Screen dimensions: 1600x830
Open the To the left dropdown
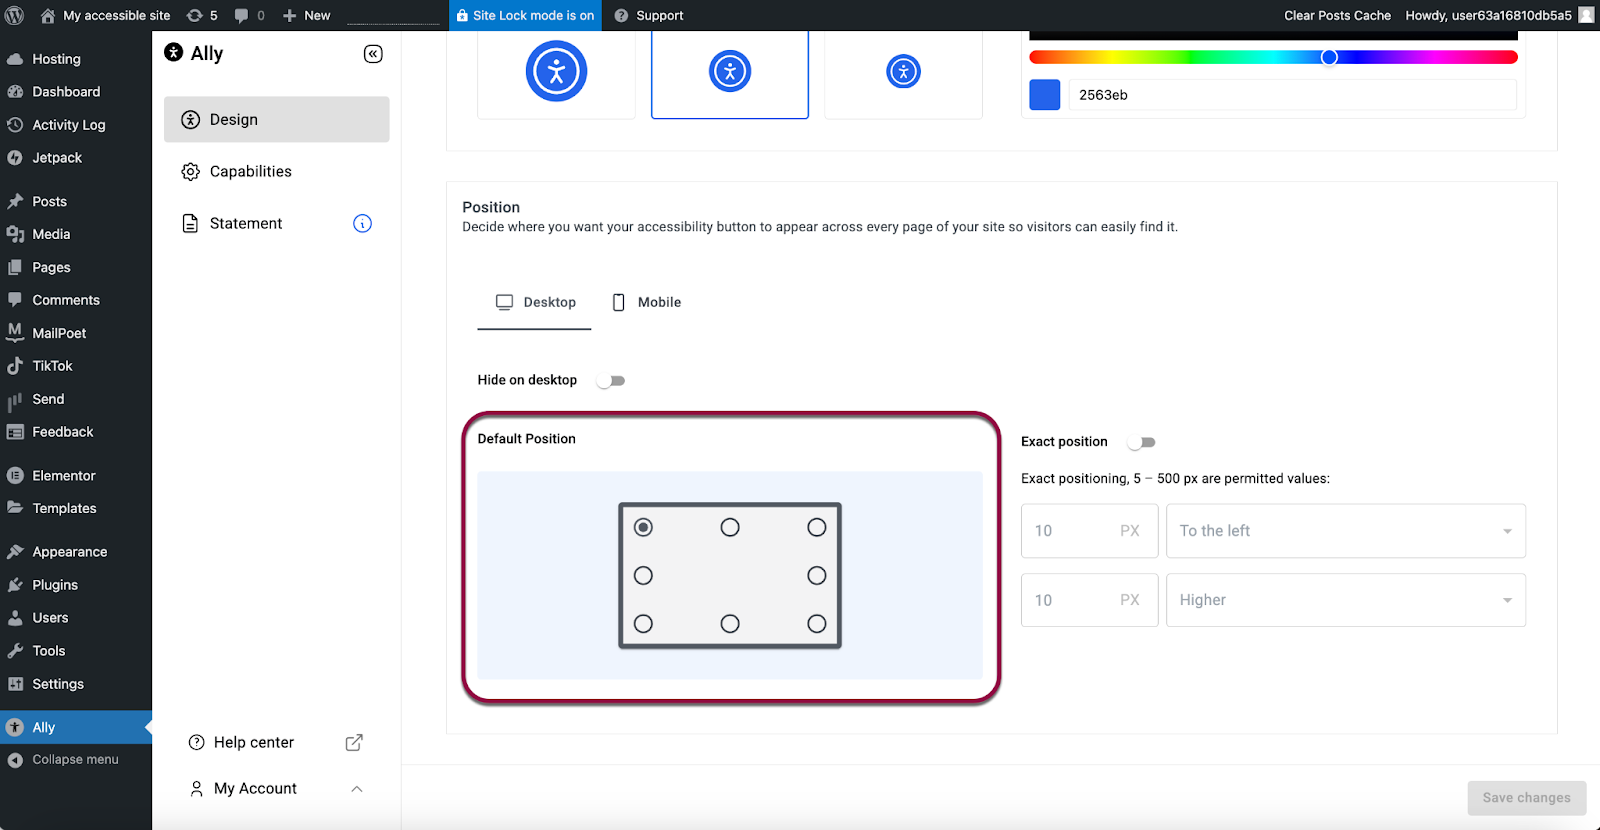click(1346, 531)
